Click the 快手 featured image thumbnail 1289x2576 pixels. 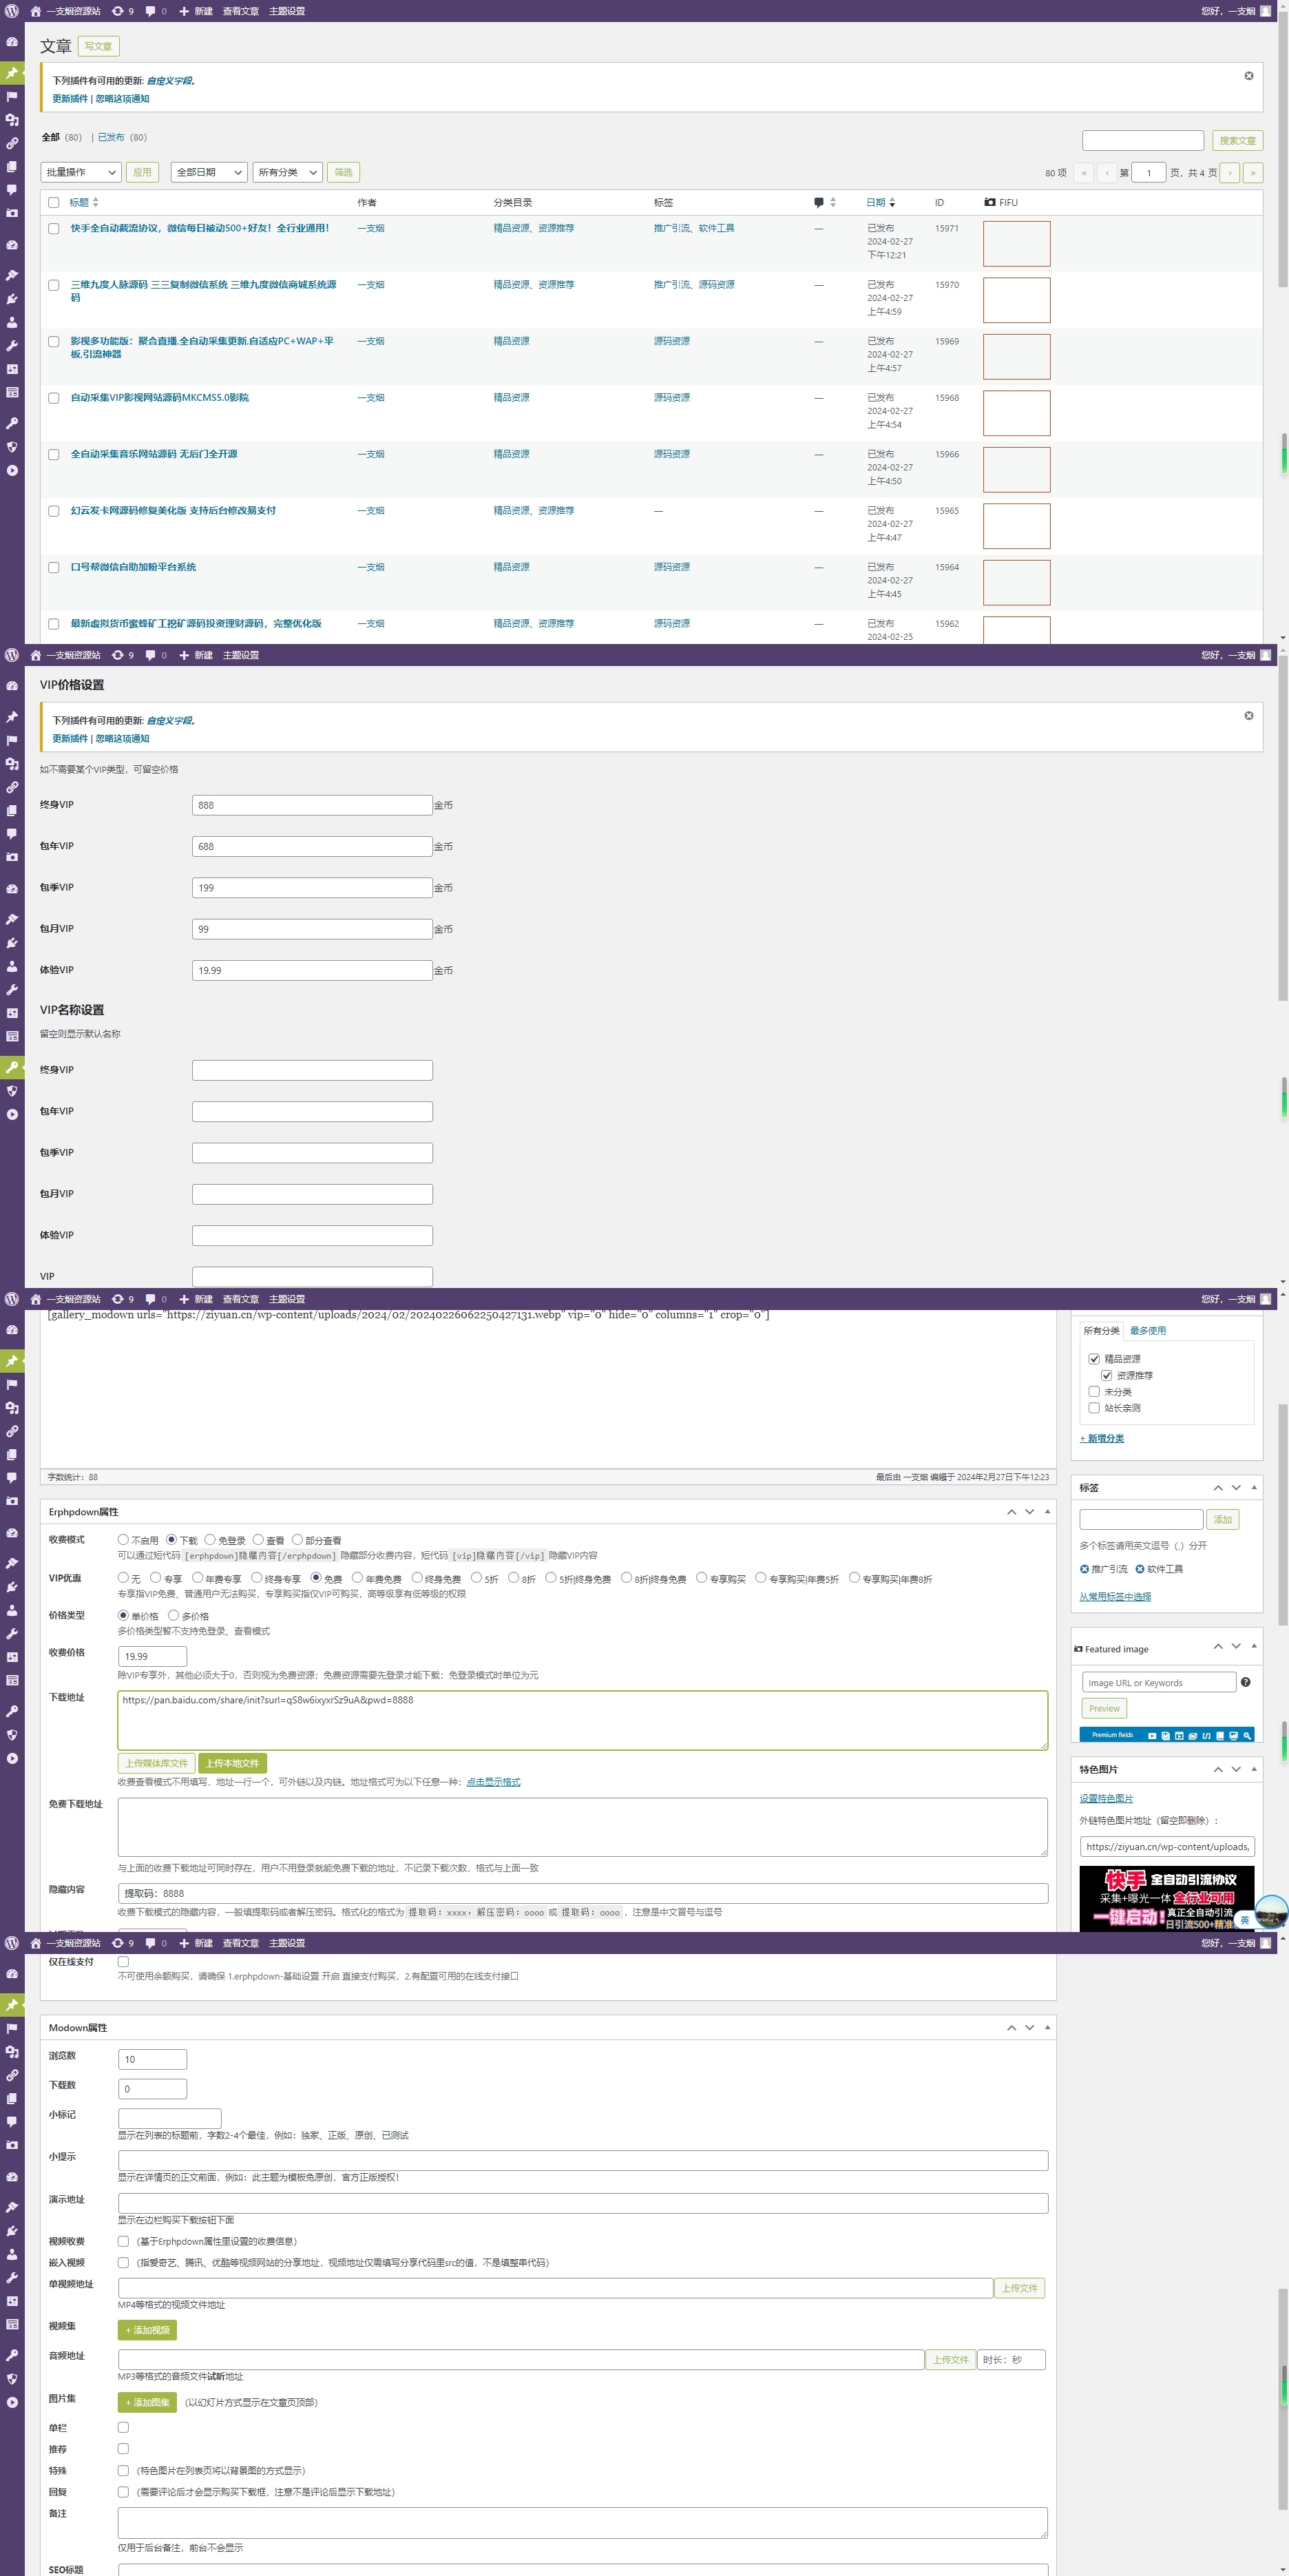[1166, 1898]
